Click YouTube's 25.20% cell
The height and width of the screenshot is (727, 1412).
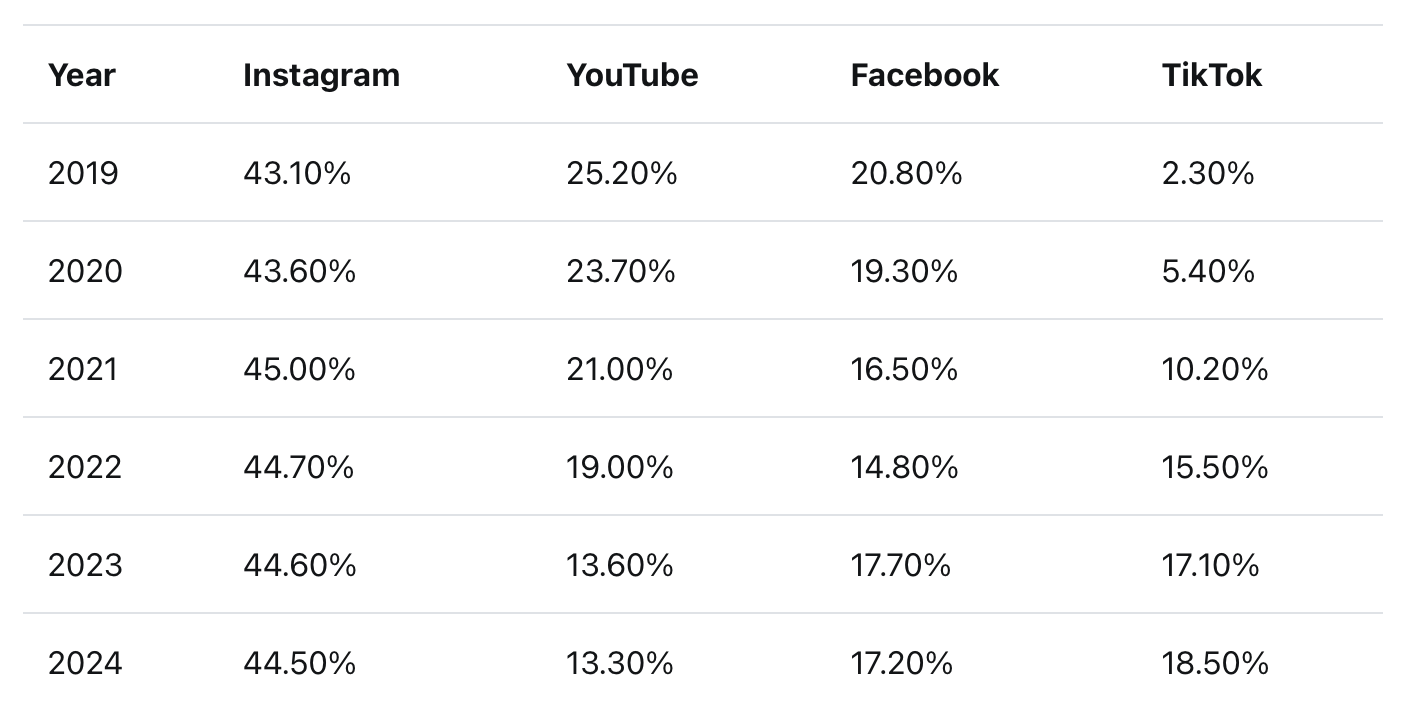click(621, 173)
